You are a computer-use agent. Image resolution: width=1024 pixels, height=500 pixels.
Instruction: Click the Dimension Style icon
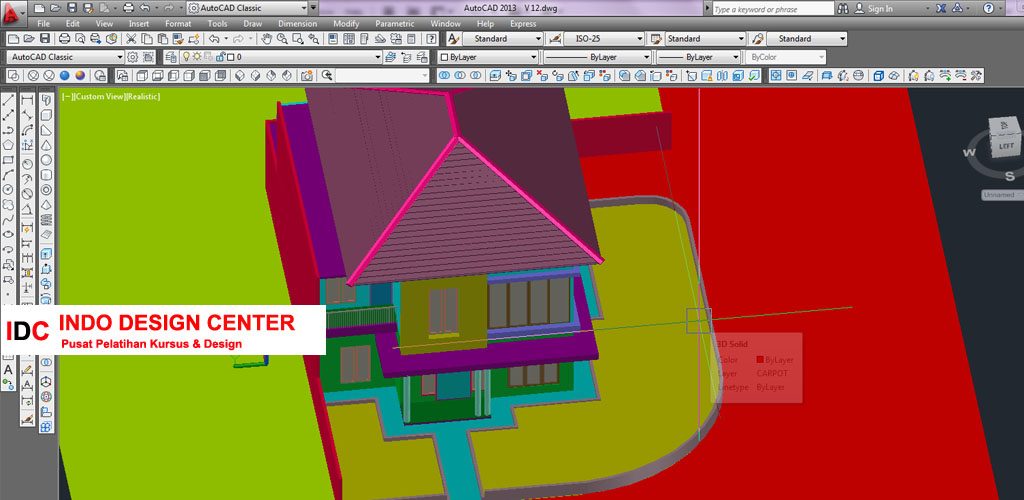coord(556,39)
